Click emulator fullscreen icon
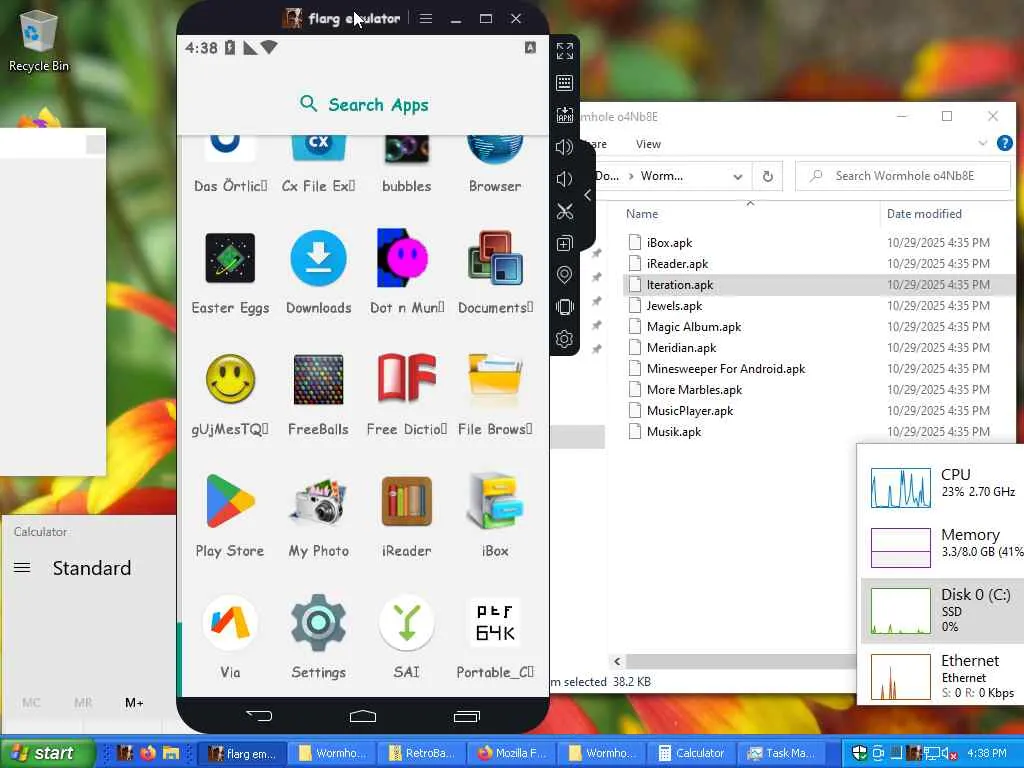 565,51
